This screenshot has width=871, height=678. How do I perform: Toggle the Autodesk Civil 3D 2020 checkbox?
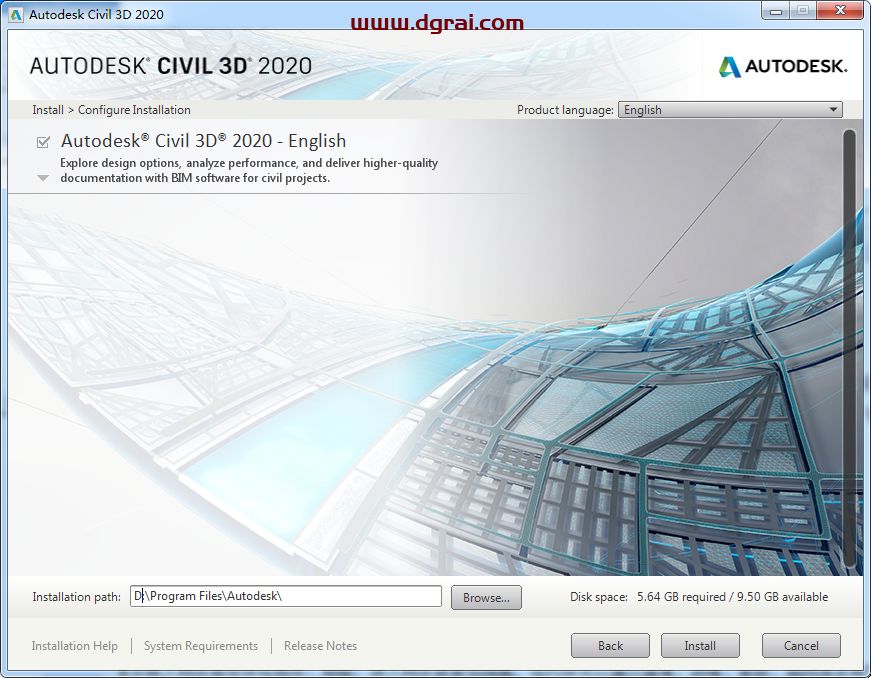43,142
